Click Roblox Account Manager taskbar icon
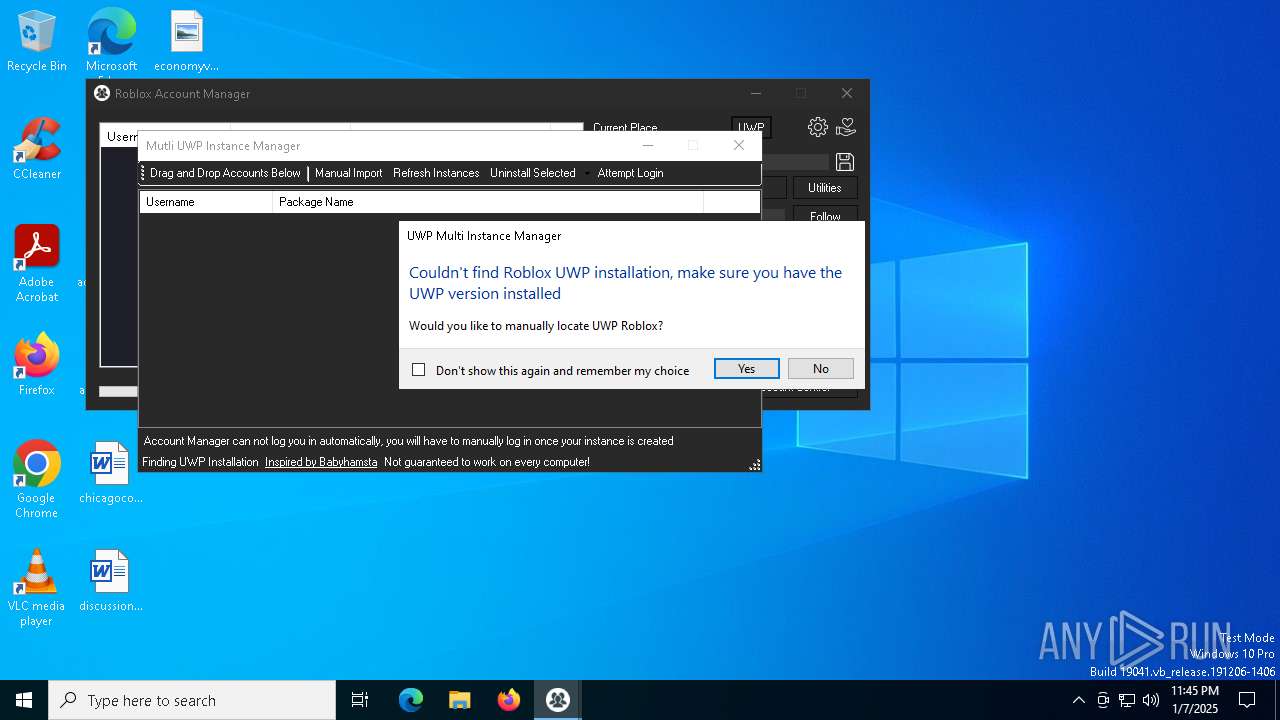The width and height of the screenshot is (1280, 720). click(x=558, y=700)
